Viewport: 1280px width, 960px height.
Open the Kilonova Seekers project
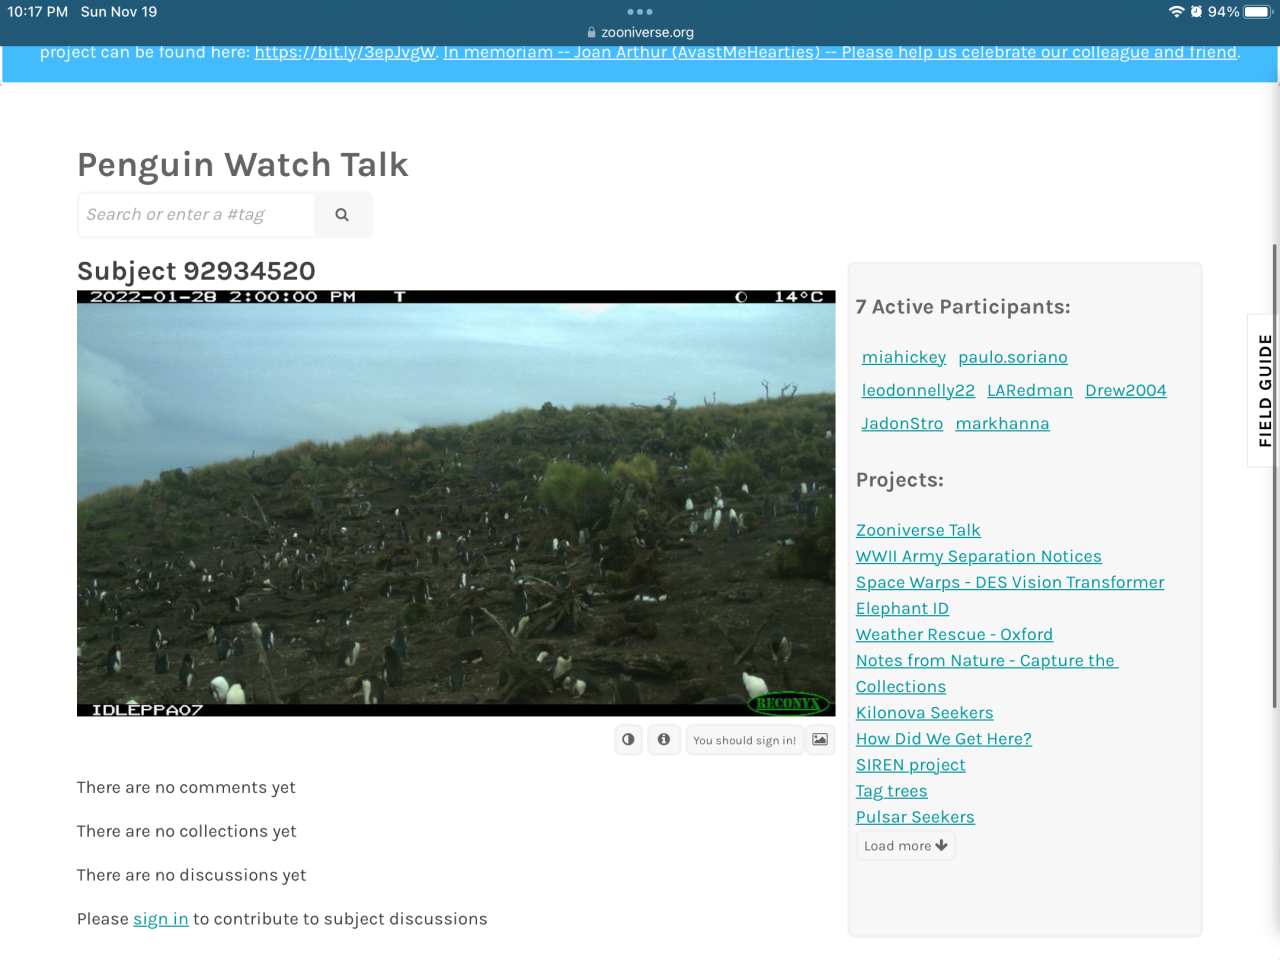tap(925, 712)
